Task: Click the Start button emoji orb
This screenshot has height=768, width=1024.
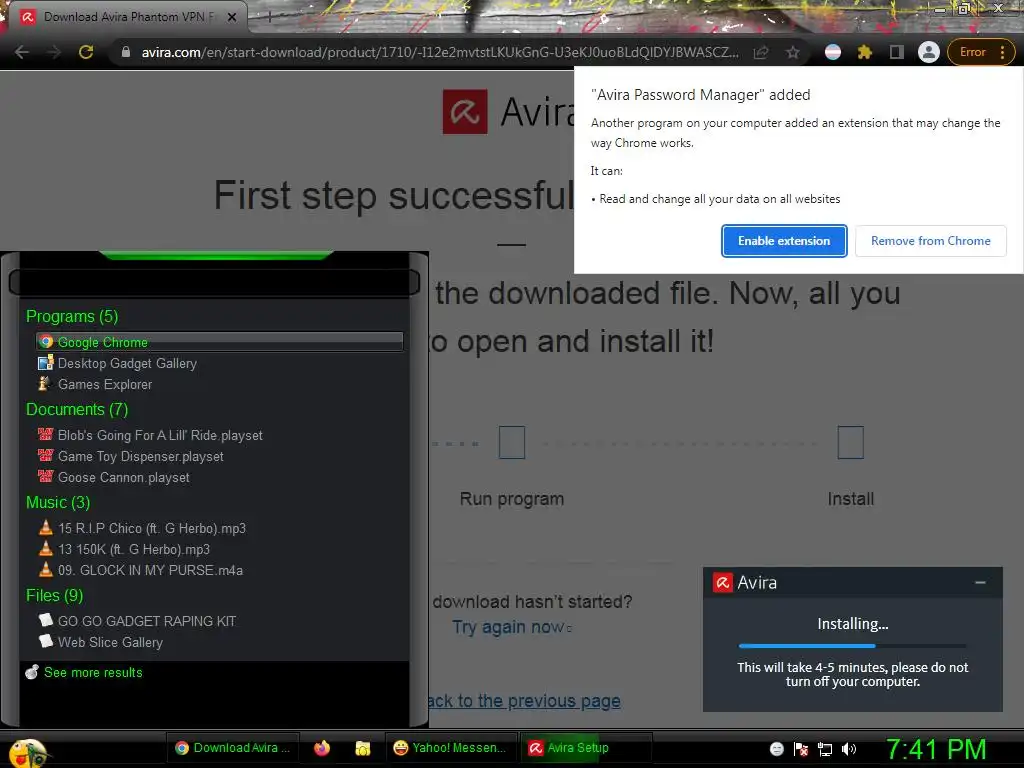Action: pyautogui.click(x=27, y=752)
